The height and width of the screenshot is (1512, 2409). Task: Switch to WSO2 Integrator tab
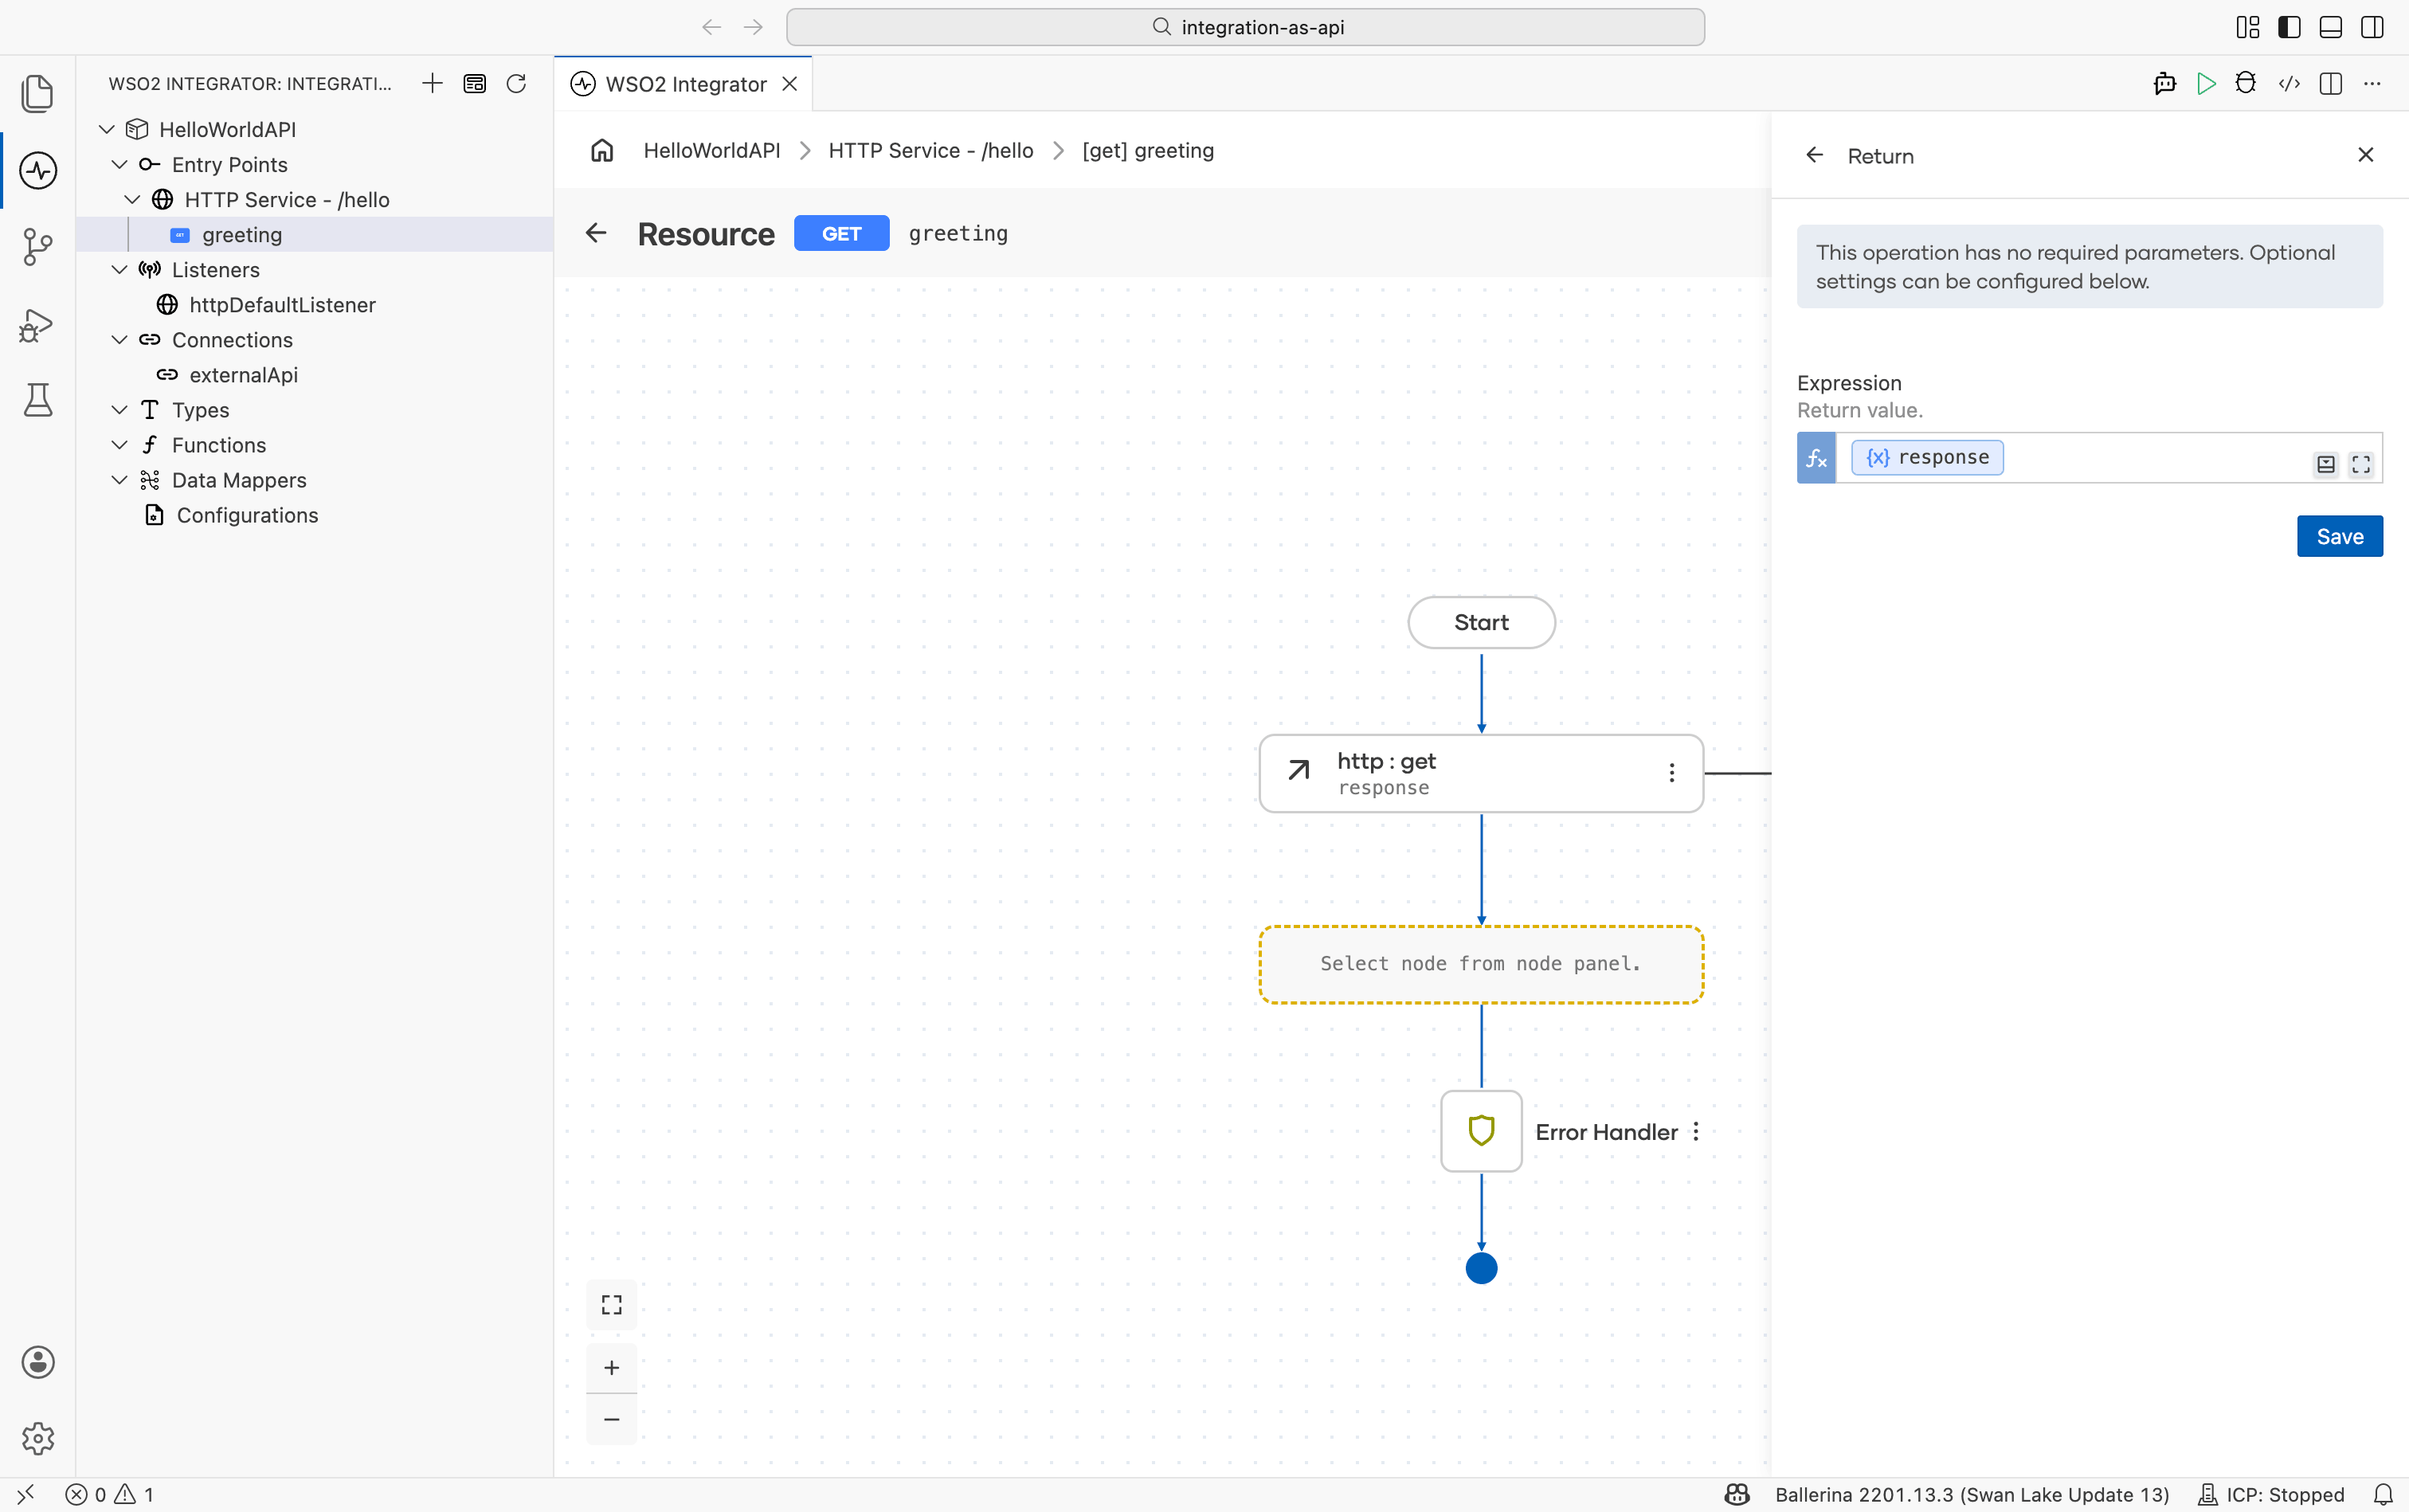[x=685, y=84]
